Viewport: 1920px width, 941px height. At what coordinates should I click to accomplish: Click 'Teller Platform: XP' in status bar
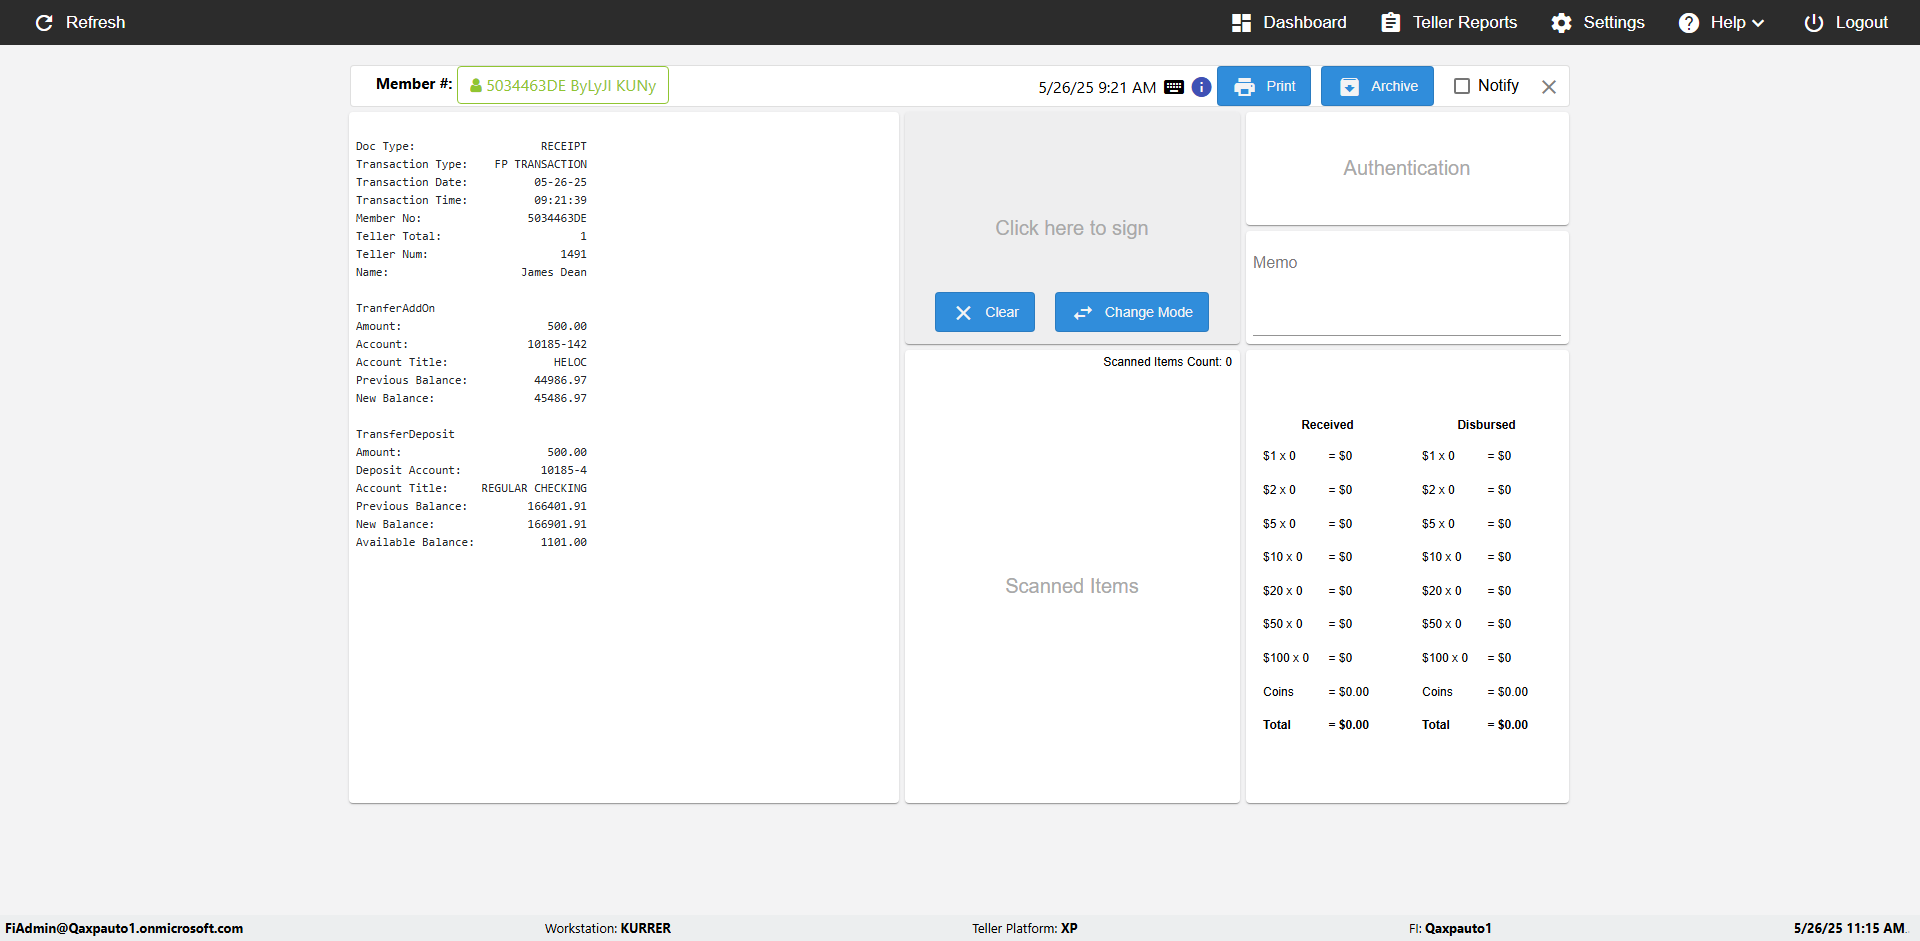tap(1025, 928)
